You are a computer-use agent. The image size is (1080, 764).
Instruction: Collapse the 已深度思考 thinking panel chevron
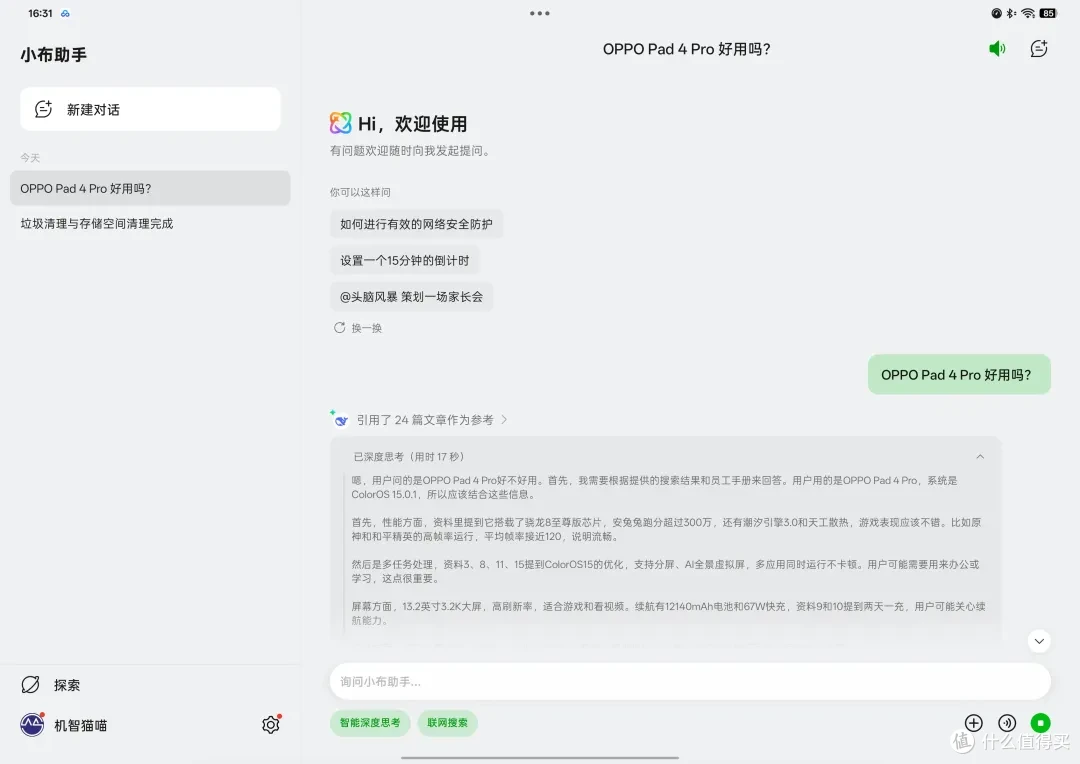point(980,457)
